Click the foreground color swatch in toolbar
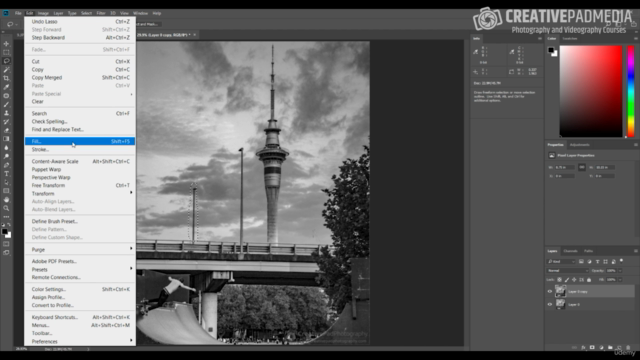The width and height of the screenshot is (640, 360). [x=4, y=231]
